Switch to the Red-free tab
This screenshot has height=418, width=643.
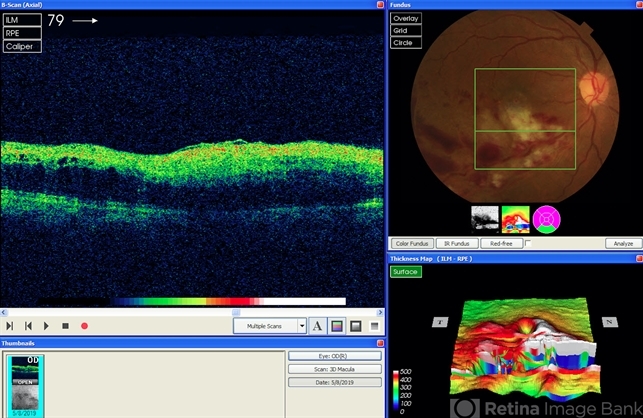click(502, 243)
